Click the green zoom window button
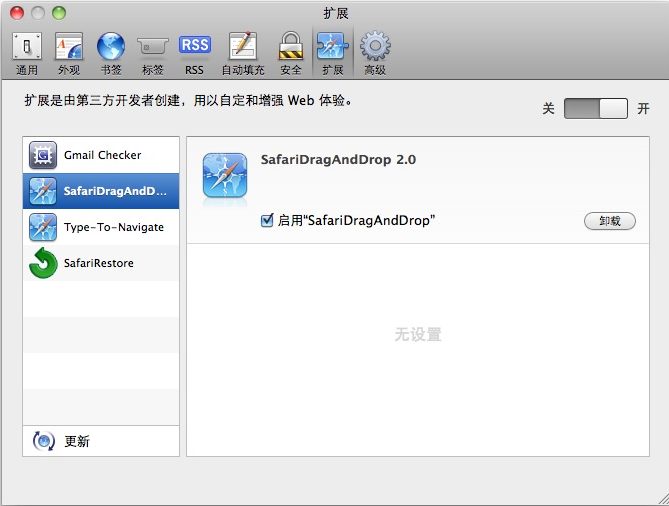The height and width of the screenshot is (506, 669). point(59,13)
